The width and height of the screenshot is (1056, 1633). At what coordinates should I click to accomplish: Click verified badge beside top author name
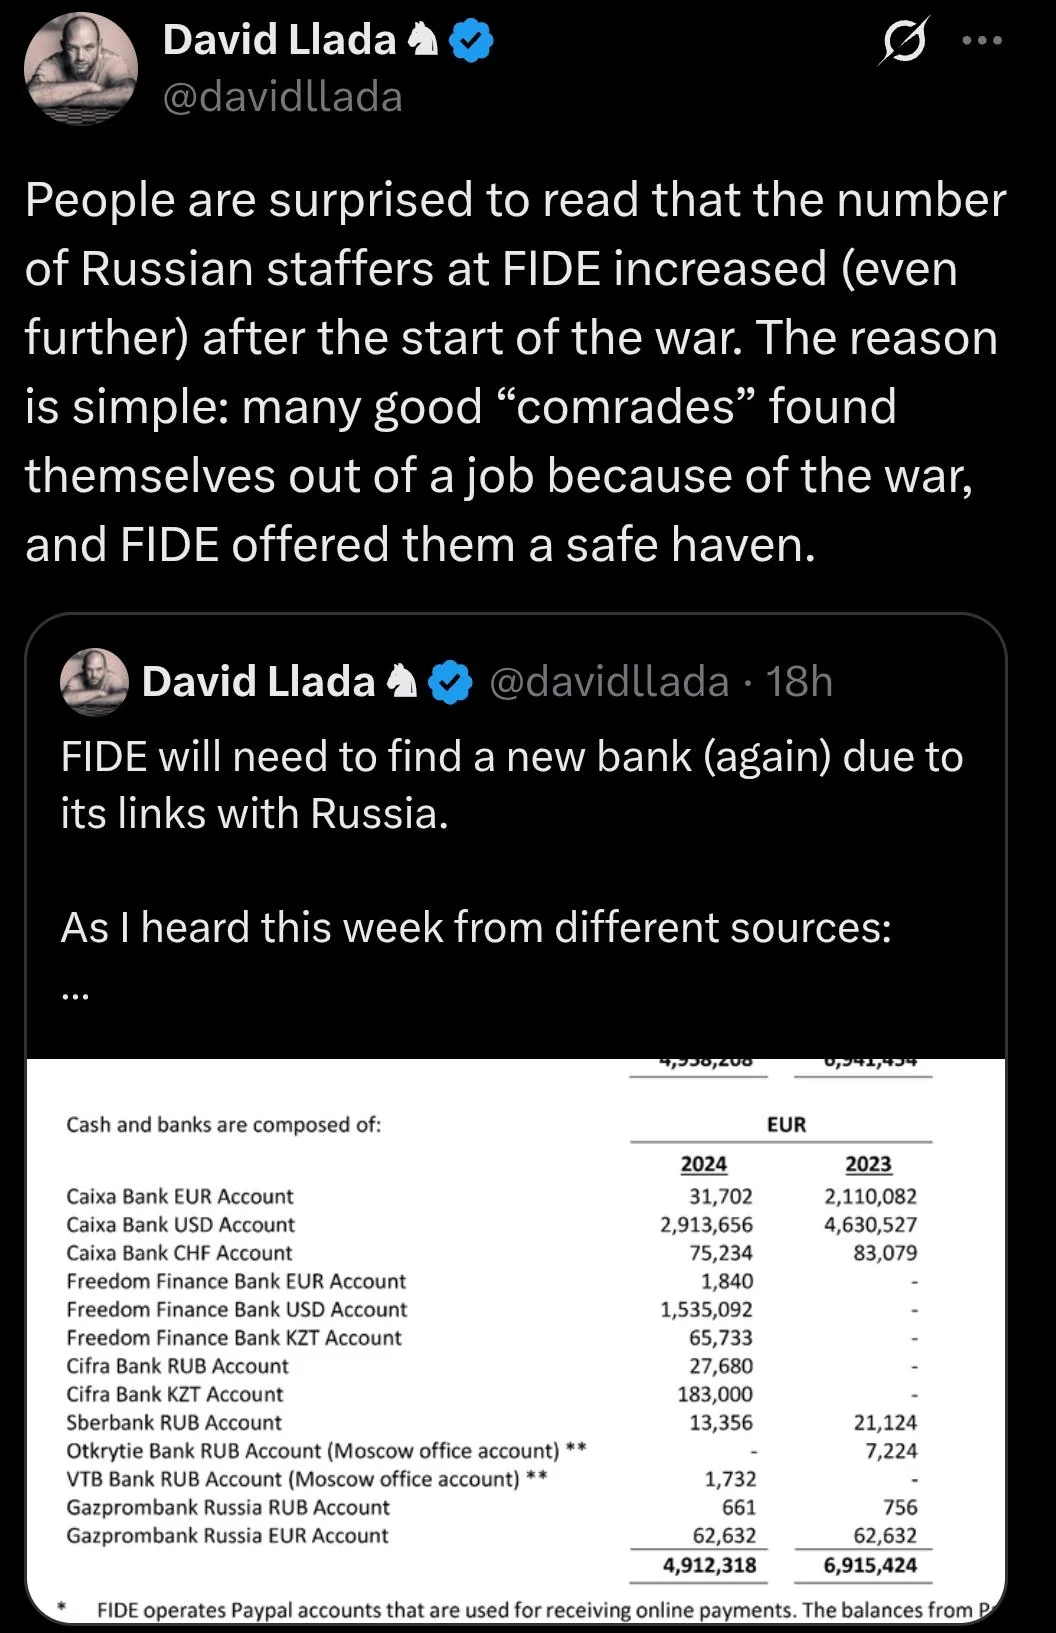point(471,40)
